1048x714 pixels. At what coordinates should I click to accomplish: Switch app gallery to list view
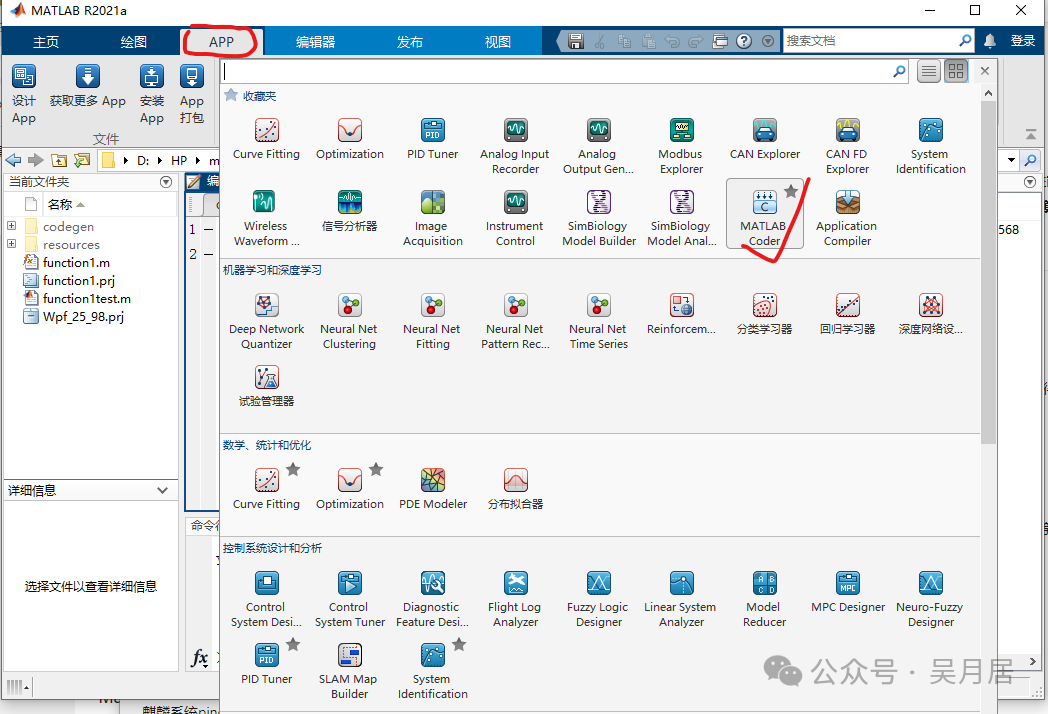928,71
